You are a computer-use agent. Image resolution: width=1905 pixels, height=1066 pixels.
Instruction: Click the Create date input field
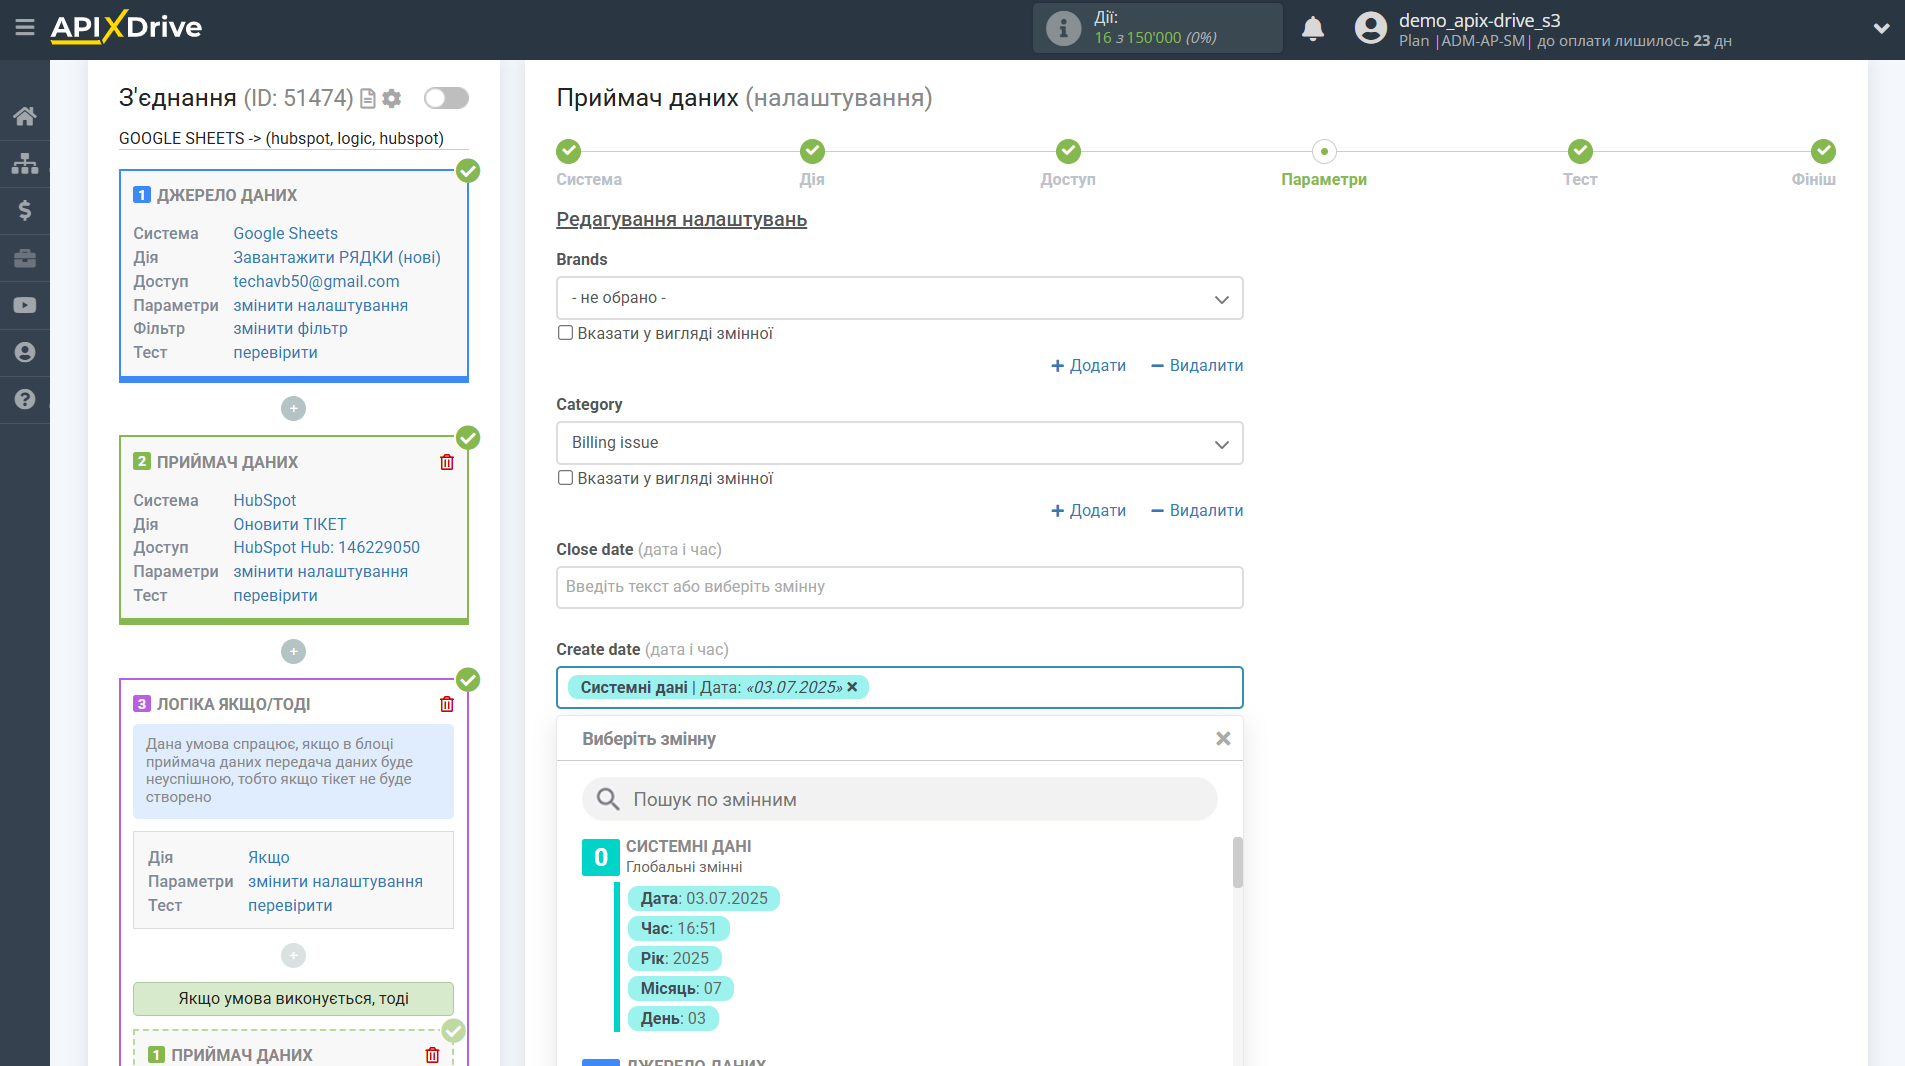(x=899, y=688)
